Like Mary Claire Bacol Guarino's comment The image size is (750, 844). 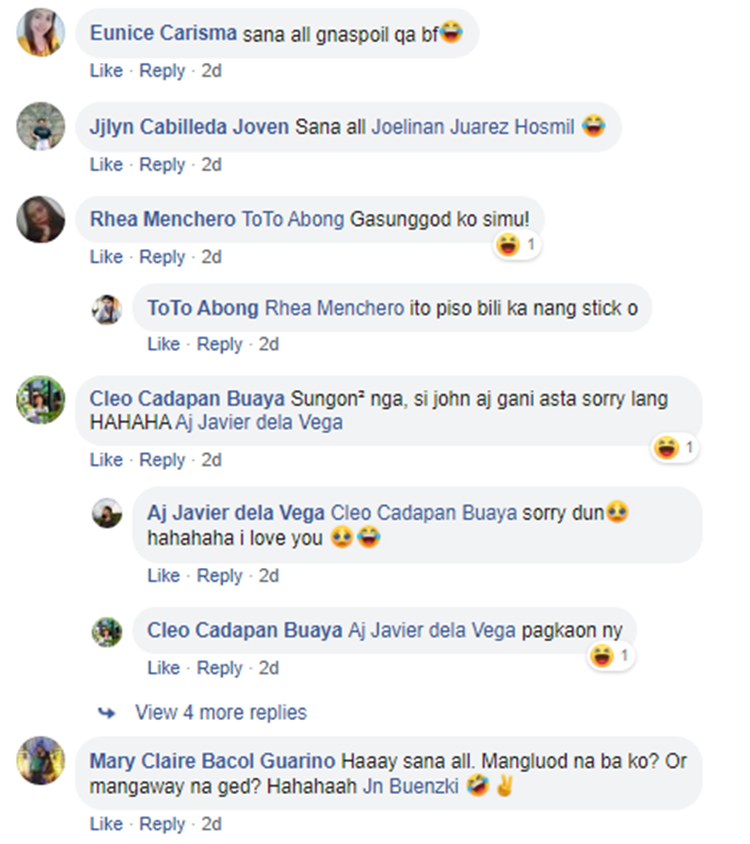click(106, 824)
